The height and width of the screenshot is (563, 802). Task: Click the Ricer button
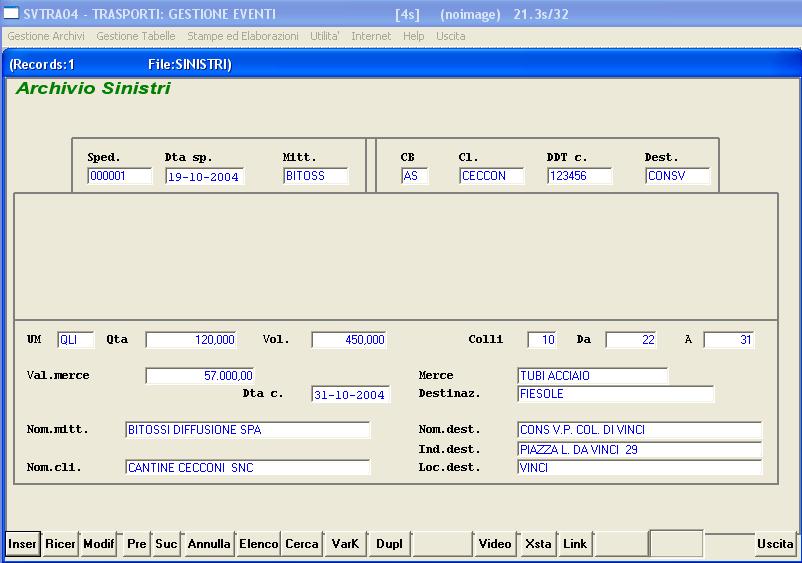[60, 544]
